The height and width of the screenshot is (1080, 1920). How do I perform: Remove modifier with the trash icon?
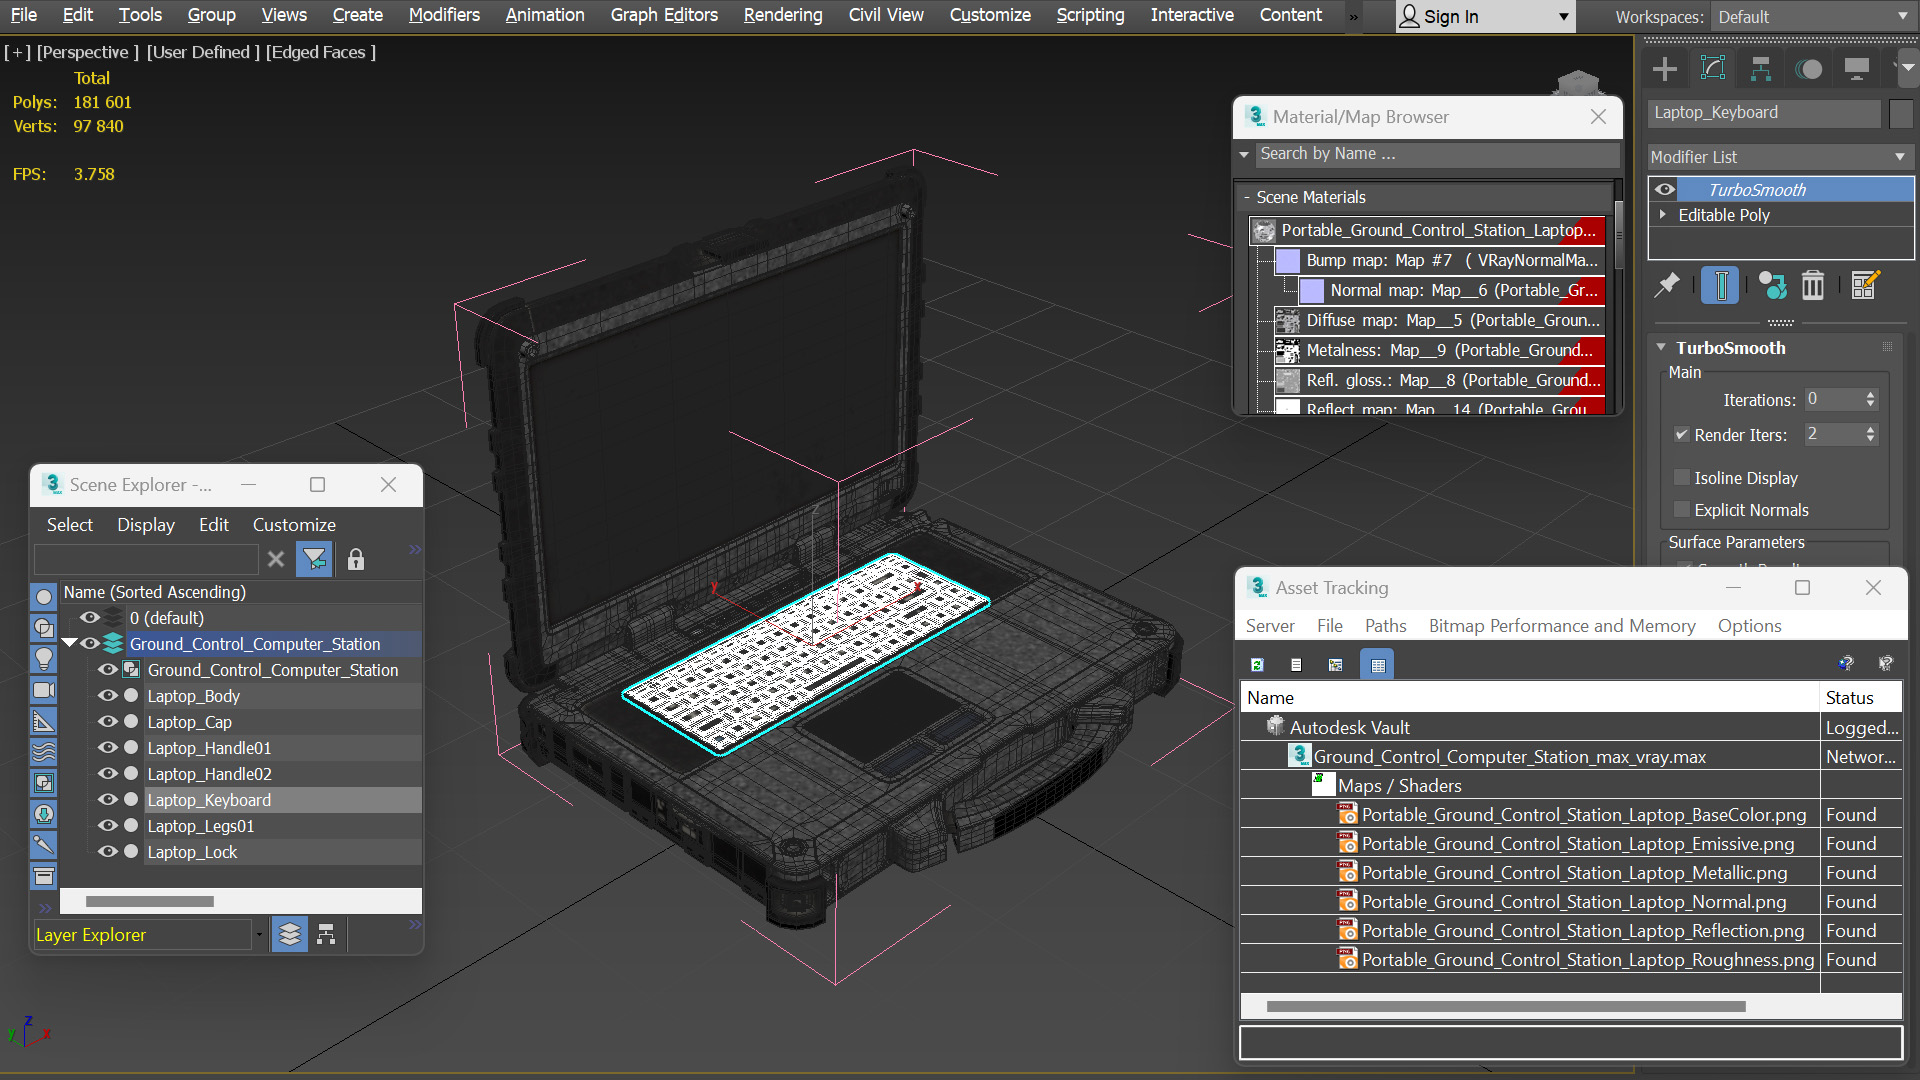[1813, 286]
